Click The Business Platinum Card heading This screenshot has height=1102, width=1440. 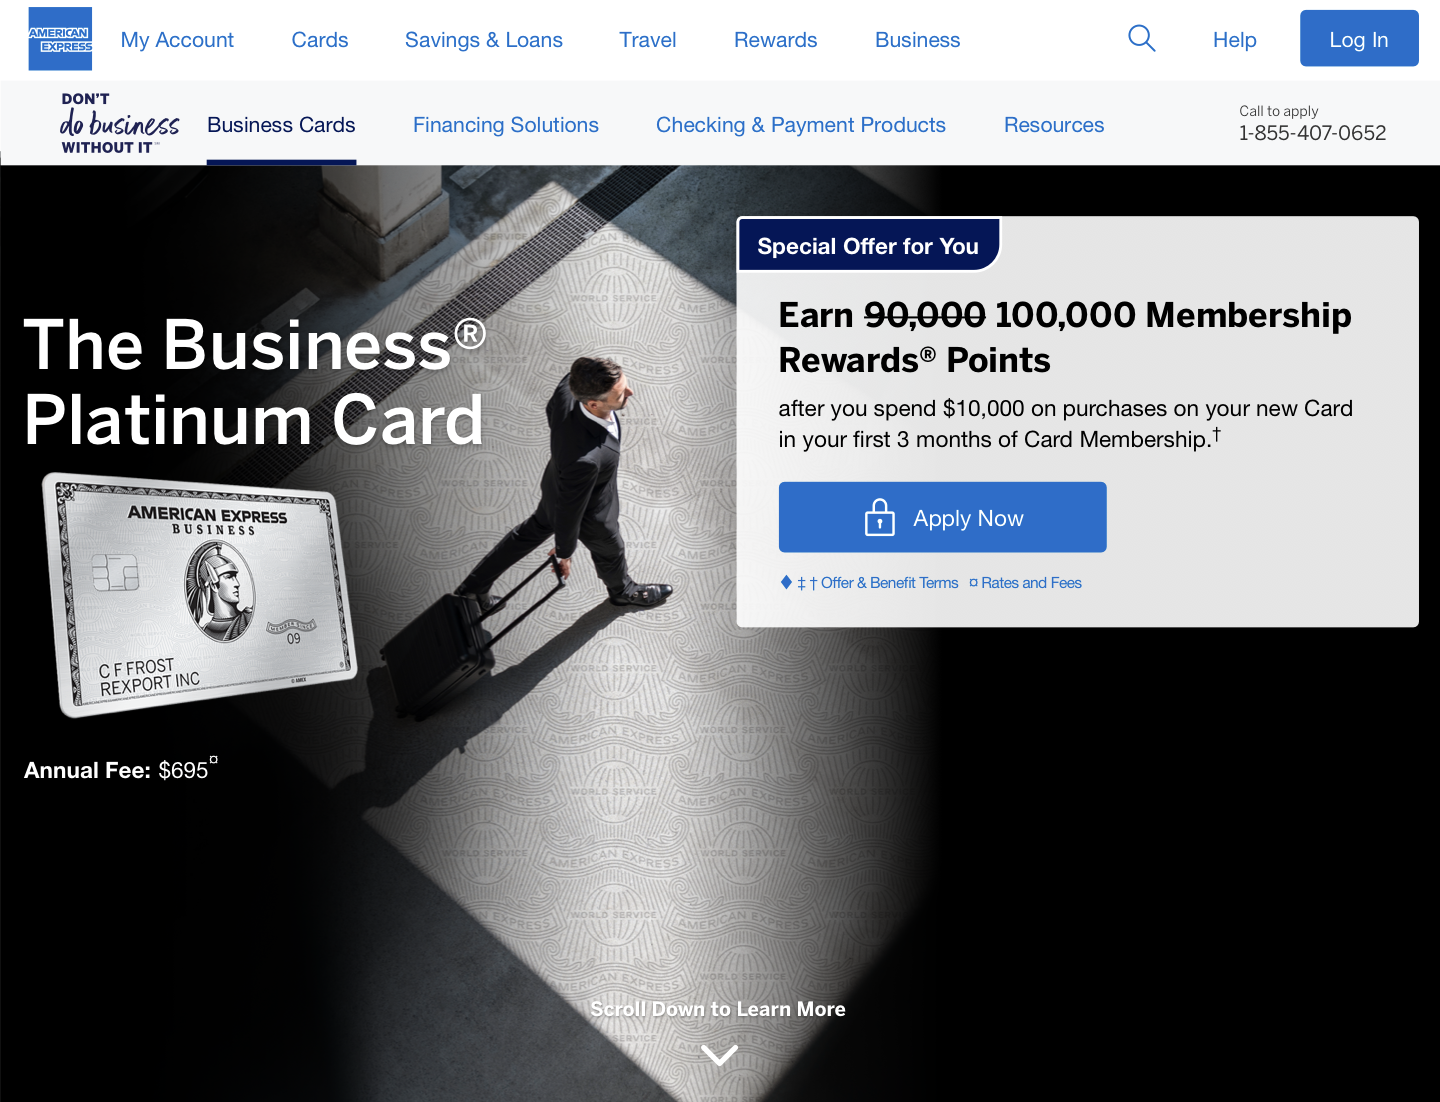255,382
